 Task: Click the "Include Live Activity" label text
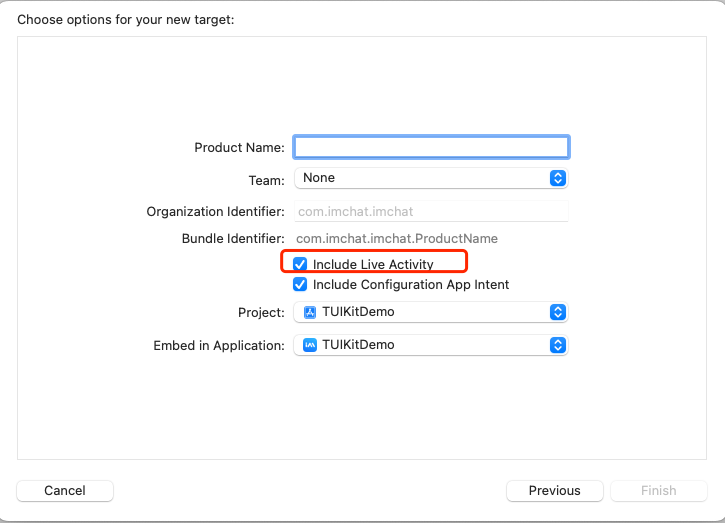tap(373, 264)
